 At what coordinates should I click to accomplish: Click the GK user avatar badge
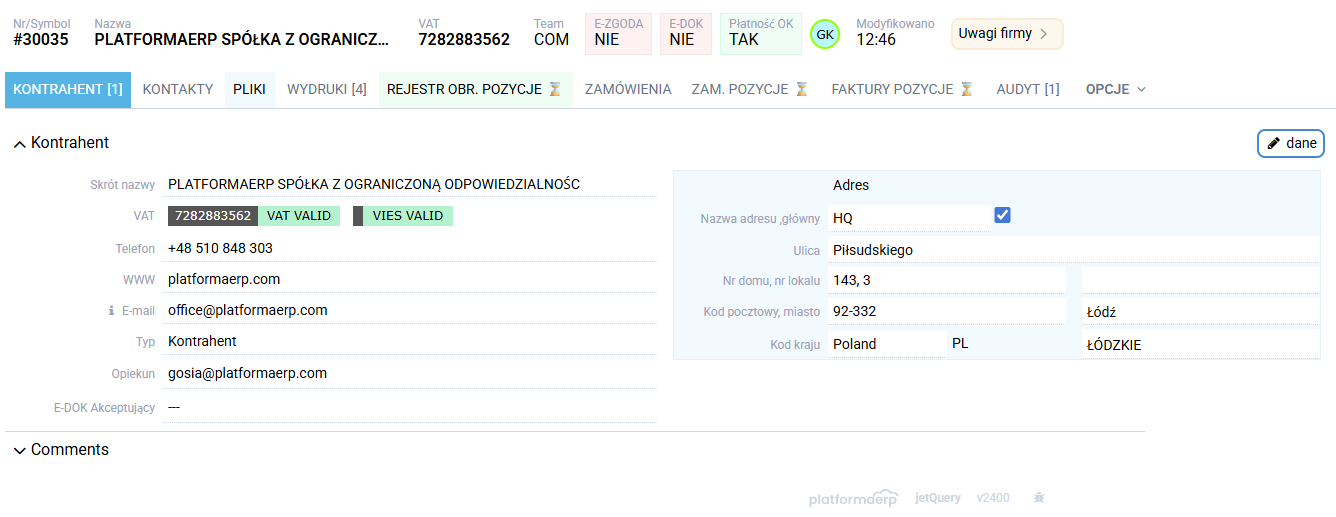[825, 34]
